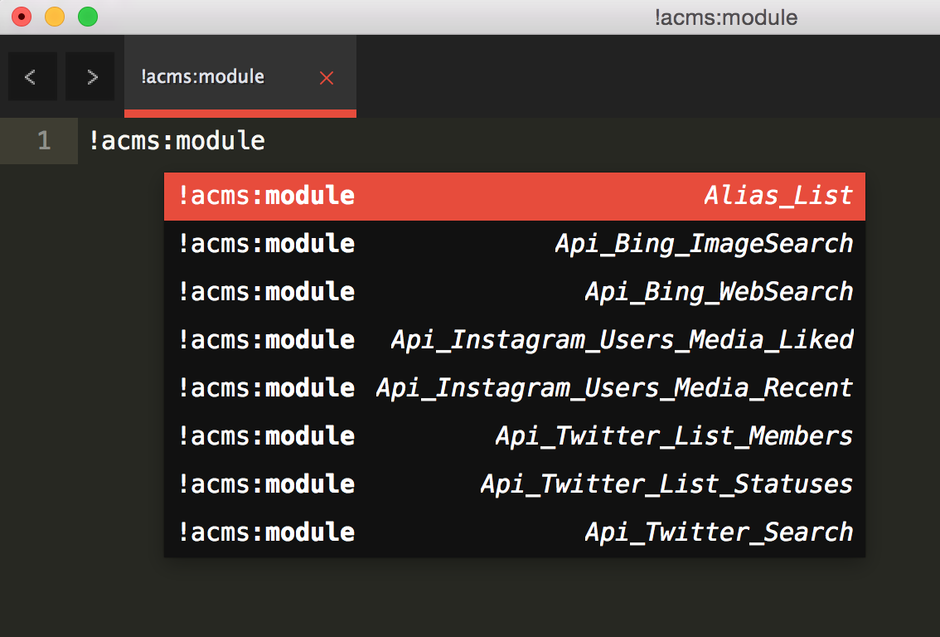Click the next tab forward arrow
This screenshot has height=637, width=940.
[x=91, y=77]
